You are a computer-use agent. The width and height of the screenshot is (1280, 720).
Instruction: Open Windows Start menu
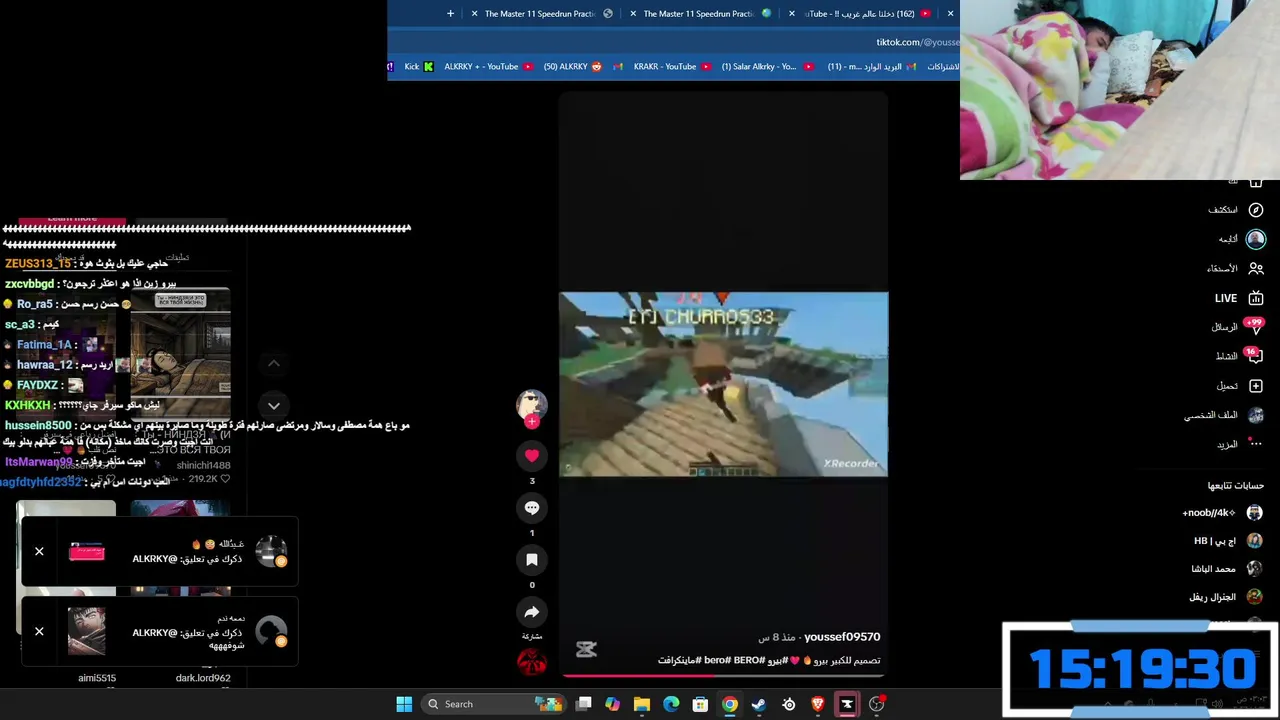coord(404,704)
